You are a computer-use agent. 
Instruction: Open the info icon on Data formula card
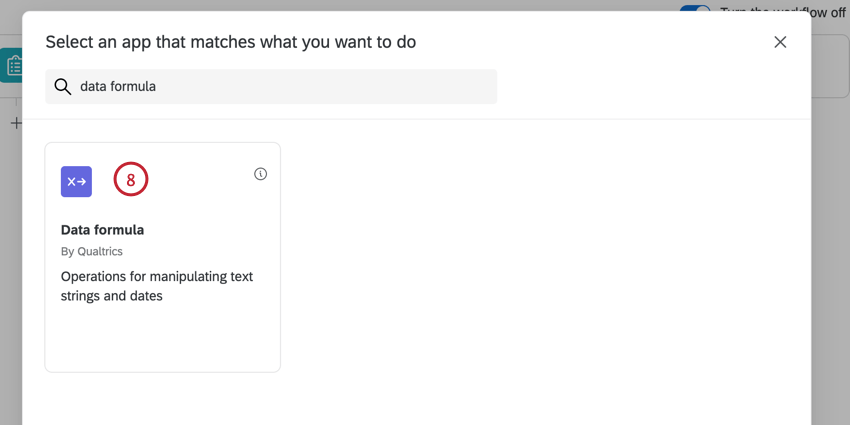(260, 174)
